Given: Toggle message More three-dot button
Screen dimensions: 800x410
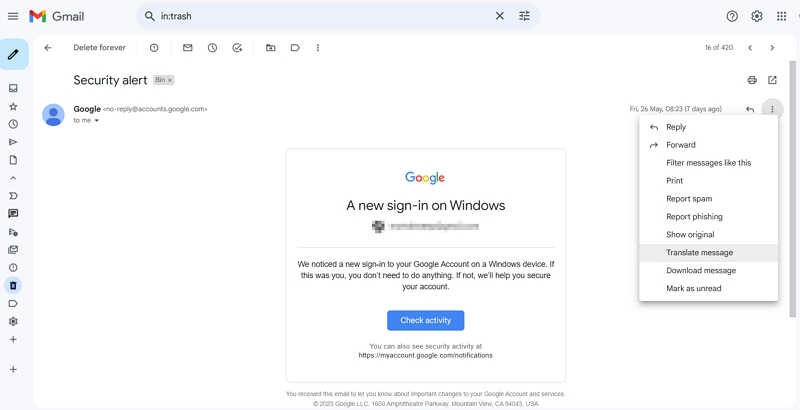Looking at the screenshot, I should (x=772, y=109).
